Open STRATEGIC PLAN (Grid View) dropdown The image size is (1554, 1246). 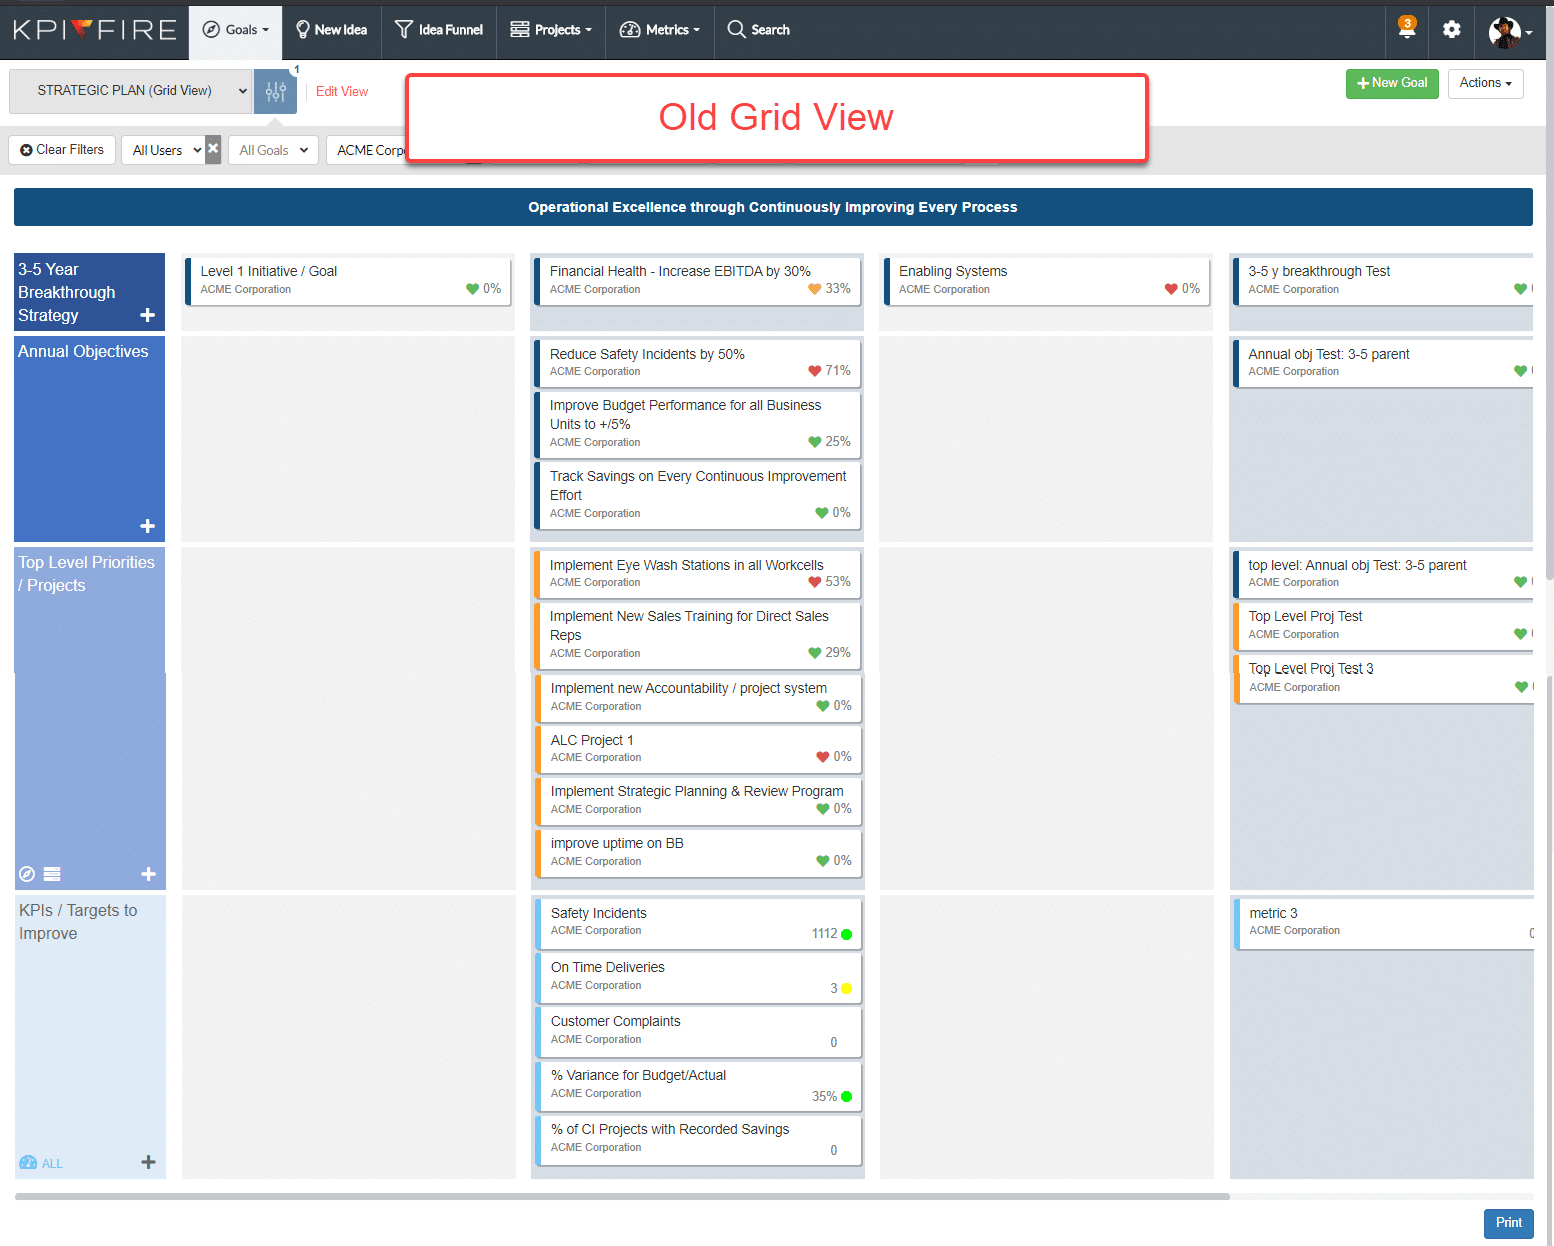[130, 91]
